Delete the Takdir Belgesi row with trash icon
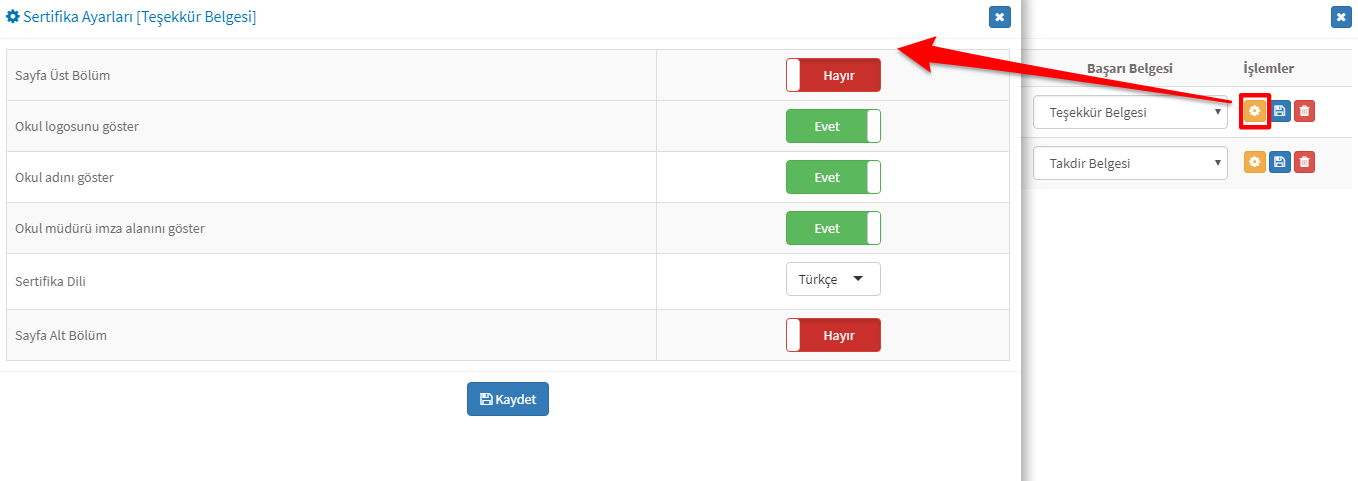The image size is (1358, 481). pyautogui.click(x=1304, y=162)
